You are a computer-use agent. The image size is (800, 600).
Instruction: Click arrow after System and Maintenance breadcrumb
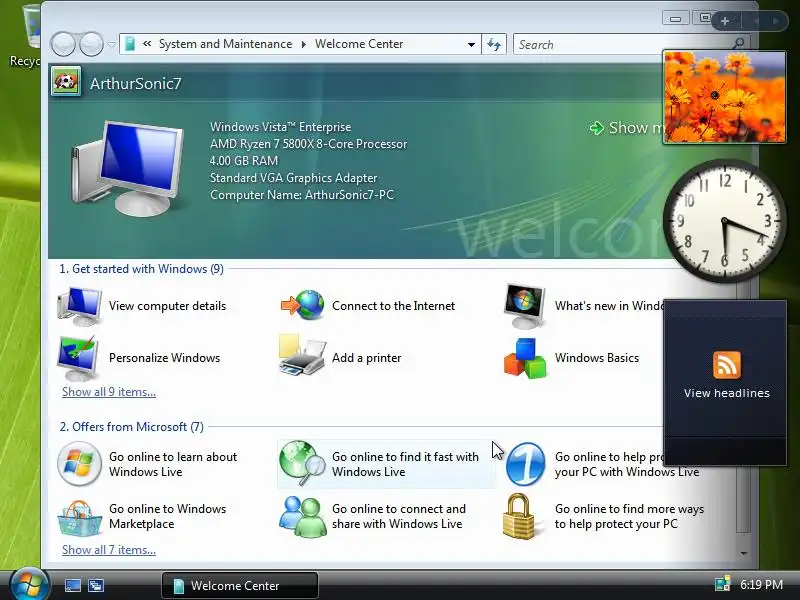coord(304,44)
